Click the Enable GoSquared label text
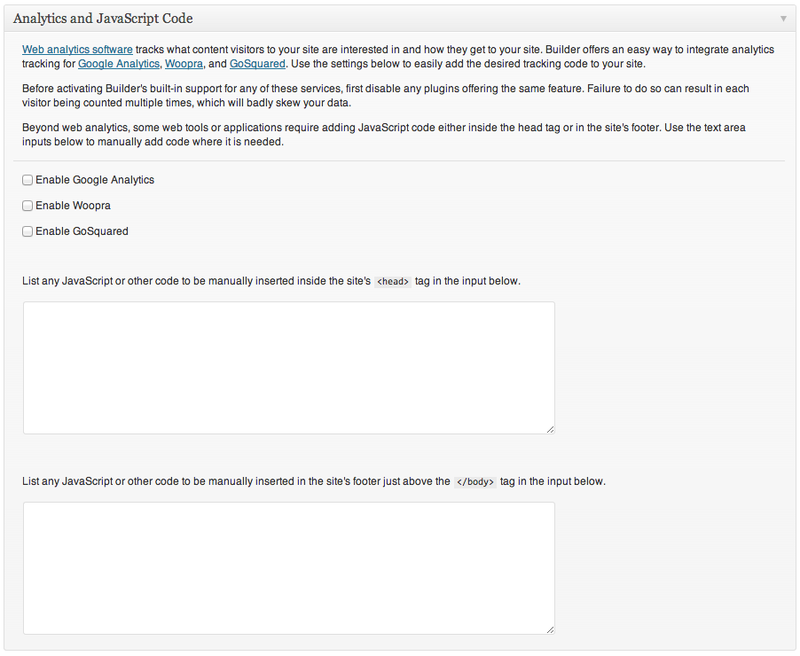The width and height of the screenshot is (800, 656). point(82,232)
